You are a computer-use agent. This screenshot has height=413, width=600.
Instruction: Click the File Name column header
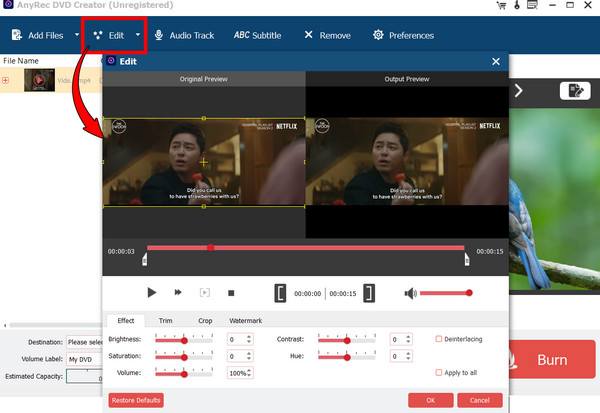(21, 61)
